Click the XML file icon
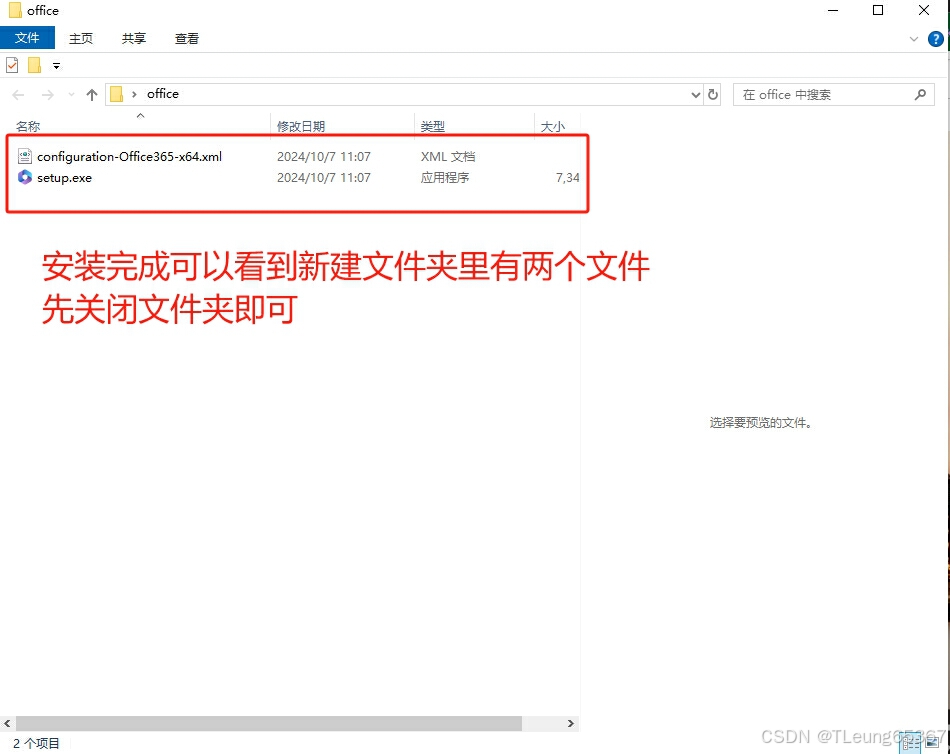This screenshot has width=950, height=754. [25, 156]
